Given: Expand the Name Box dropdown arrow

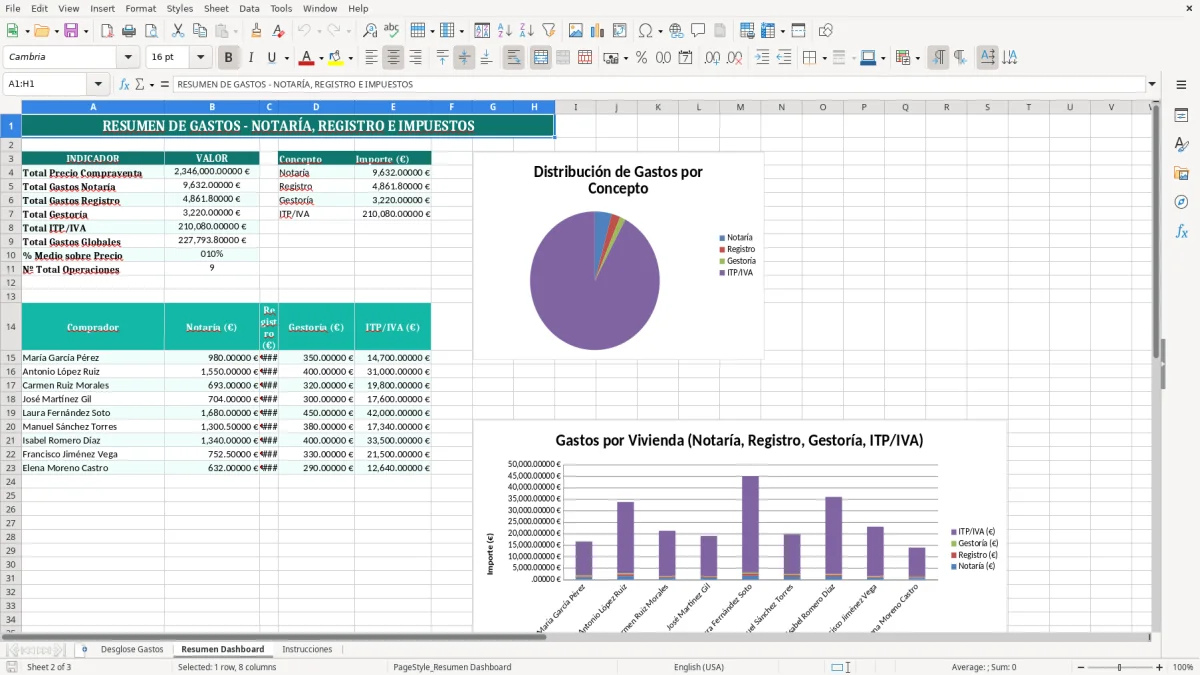Looking at the screenshot, I should [x=97, y=84].
